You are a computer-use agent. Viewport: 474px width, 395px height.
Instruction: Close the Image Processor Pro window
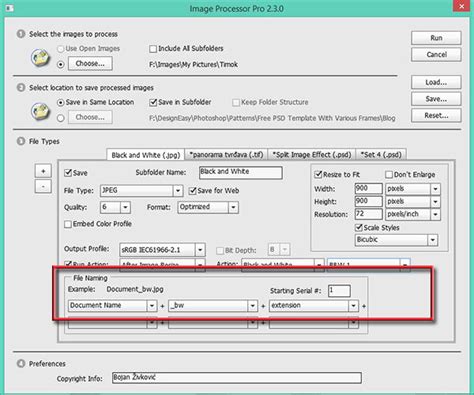462,7
